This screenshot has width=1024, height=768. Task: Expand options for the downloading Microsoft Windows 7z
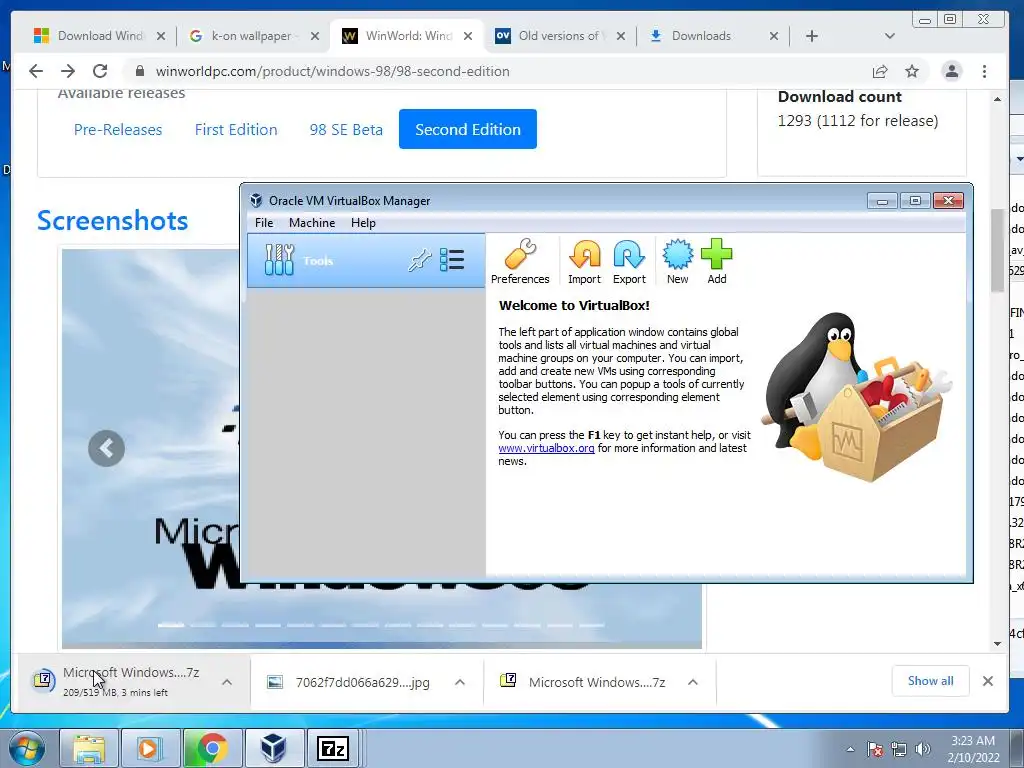coord(227,682)
